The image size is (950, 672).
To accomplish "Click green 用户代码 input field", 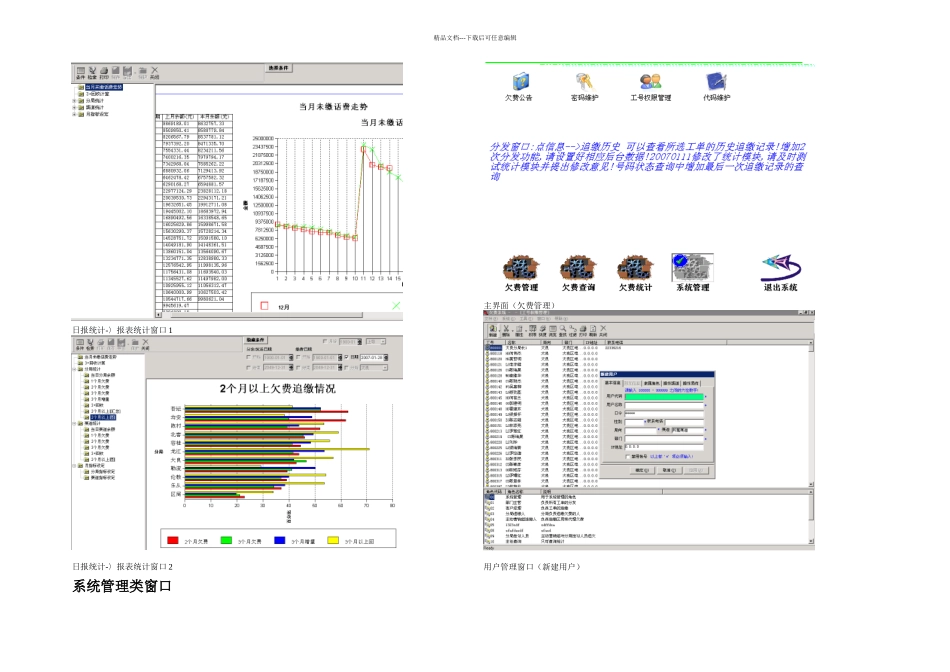I will (x=664, y=397).
